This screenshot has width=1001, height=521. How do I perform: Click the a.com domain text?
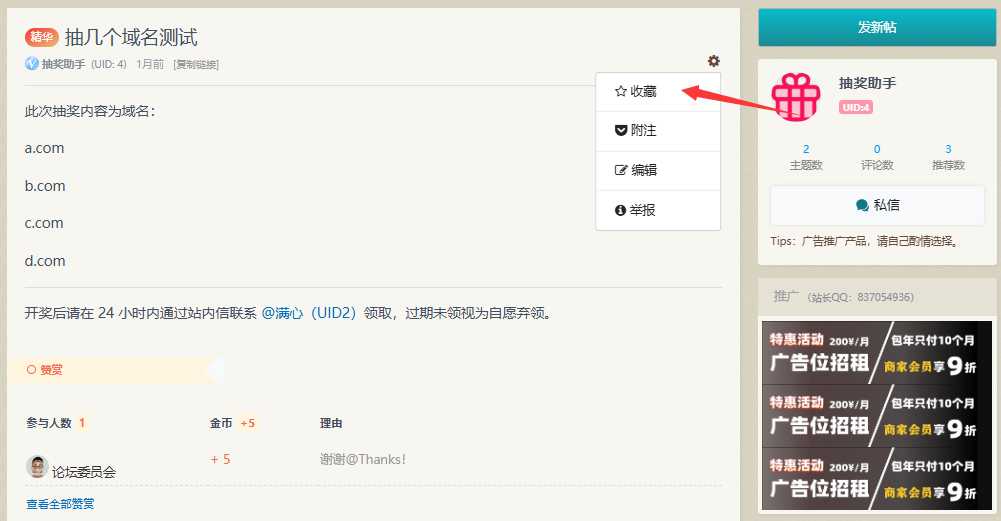point(44,148)
